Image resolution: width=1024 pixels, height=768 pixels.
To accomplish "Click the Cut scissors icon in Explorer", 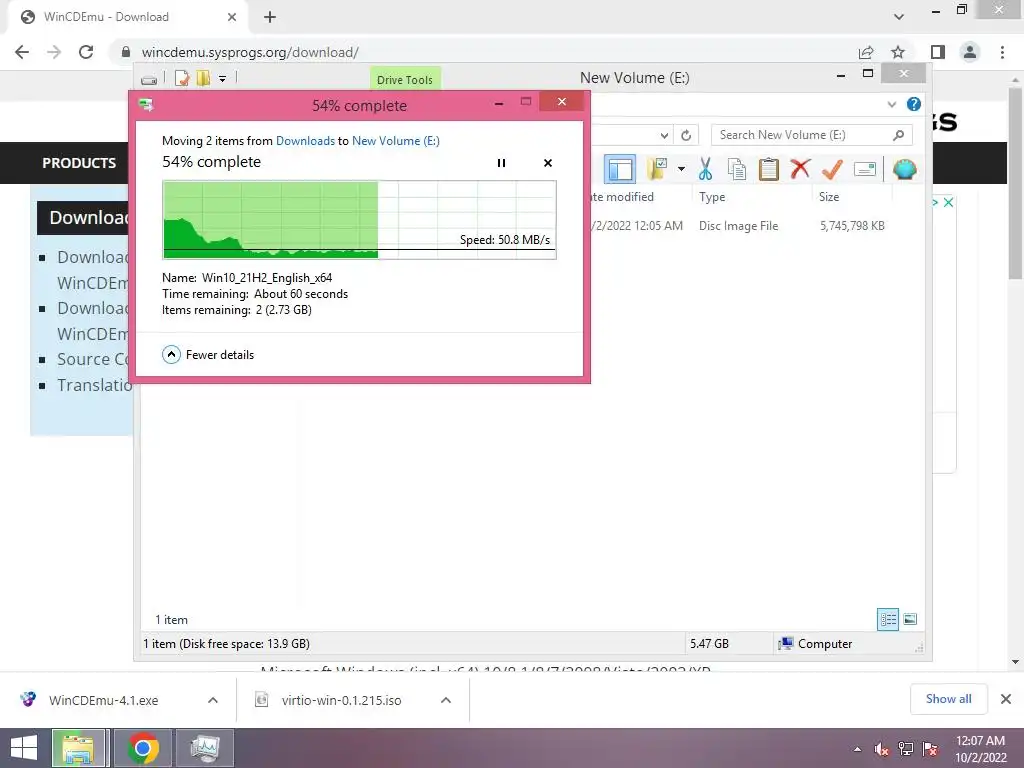I will (705, 169).
